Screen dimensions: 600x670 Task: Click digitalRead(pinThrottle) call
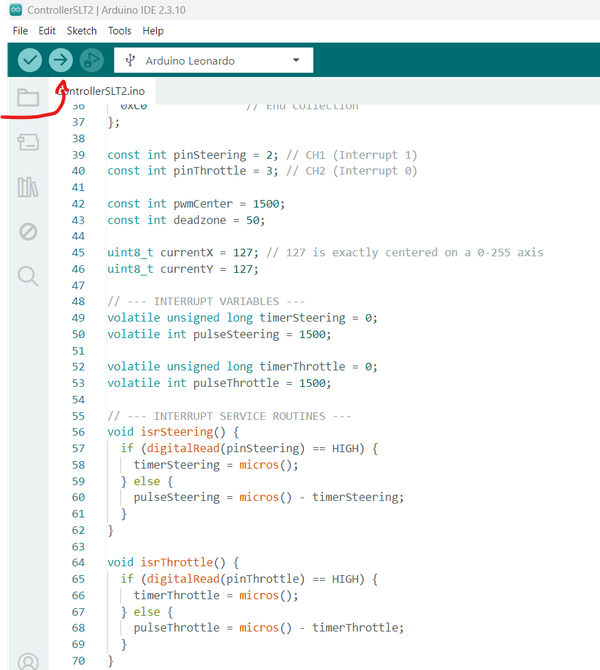click(226, 579)
